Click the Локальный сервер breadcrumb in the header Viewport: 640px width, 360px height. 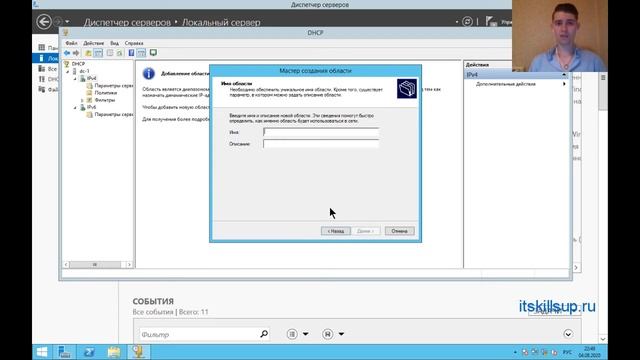tap(221, 22)
